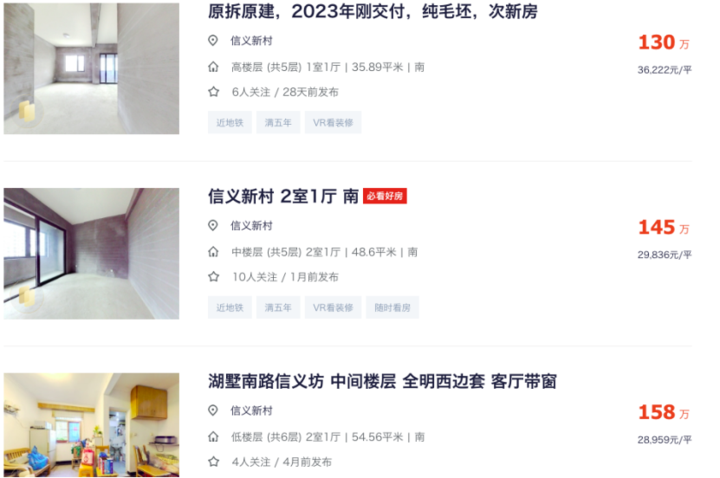Click star follow icon next to 10人关注
This screenshot has height=478, width=720.
[x=213, y=277]
